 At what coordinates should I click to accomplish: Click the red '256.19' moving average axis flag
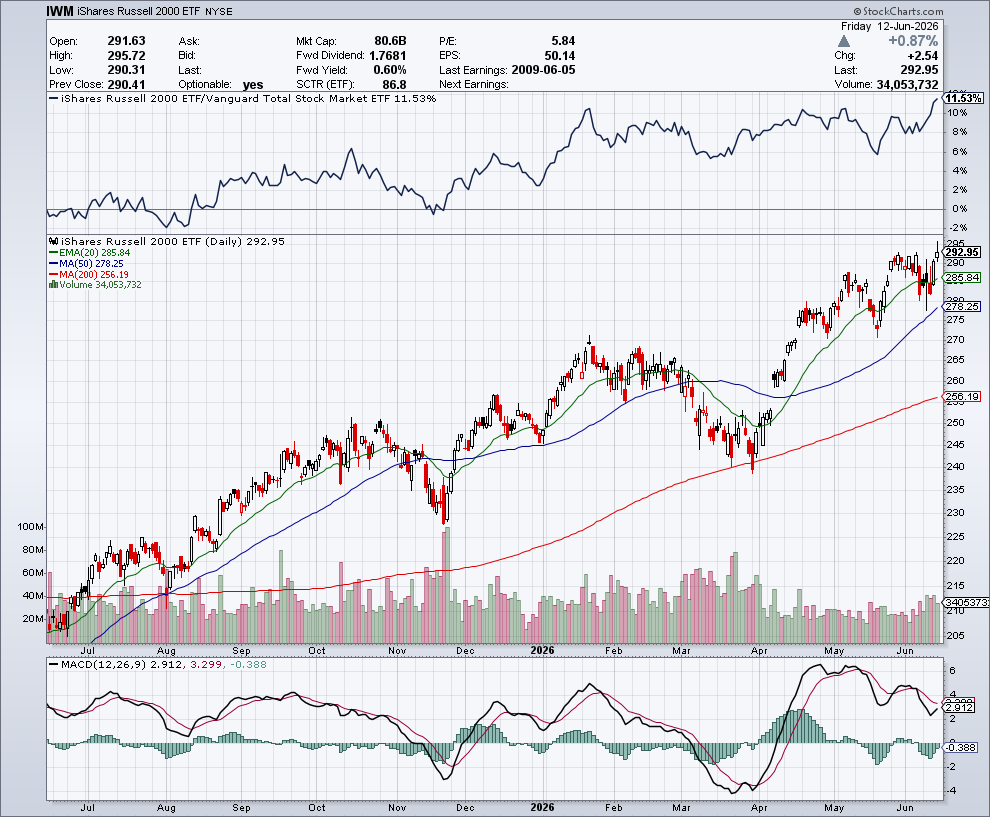click(x=962, y=397)
